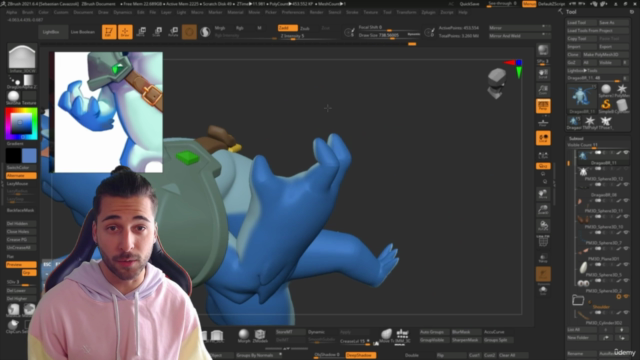Select the Cylinder3D tool icon

click(x=622, y=106)
